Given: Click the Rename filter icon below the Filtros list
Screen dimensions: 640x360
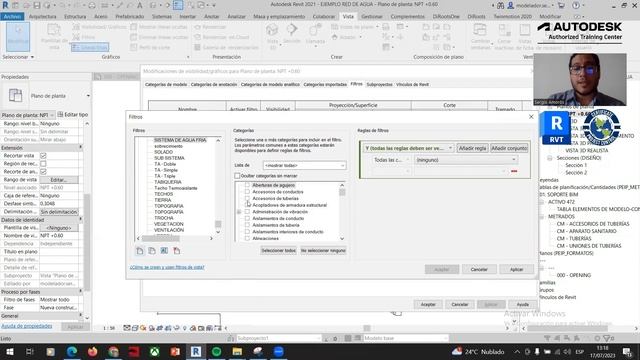Looking at the screenshot, I should pyautogui.click(x=164, y=251).
